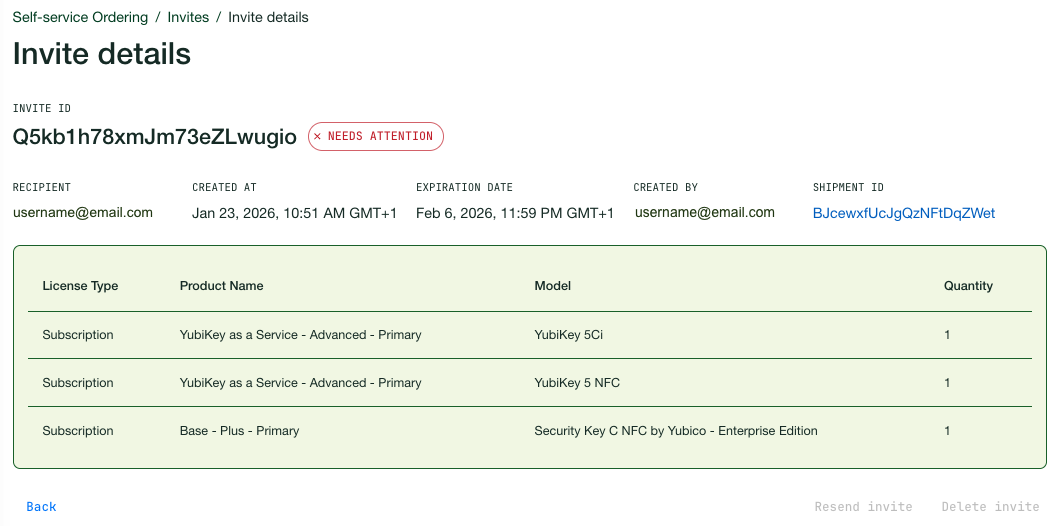Click the Back link

pyautogui.click(x=41, y=507)
